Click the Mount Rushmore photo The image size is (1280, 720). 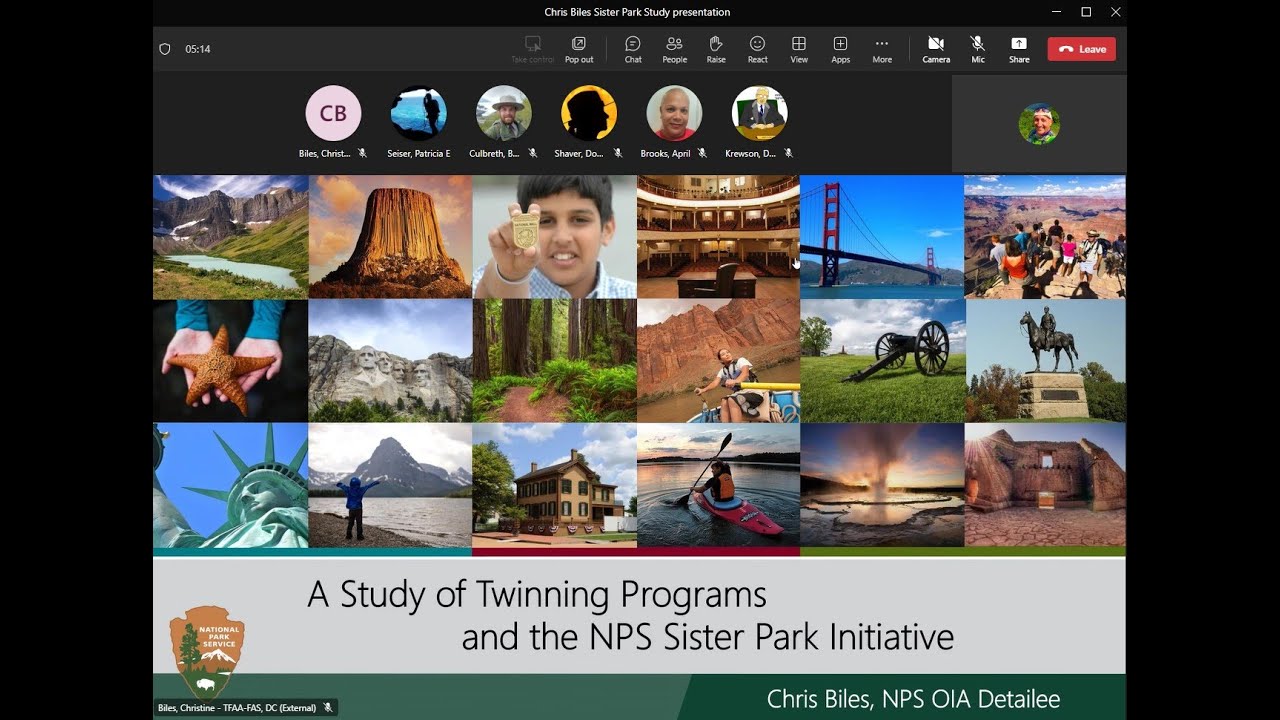[x=390, y=361]
